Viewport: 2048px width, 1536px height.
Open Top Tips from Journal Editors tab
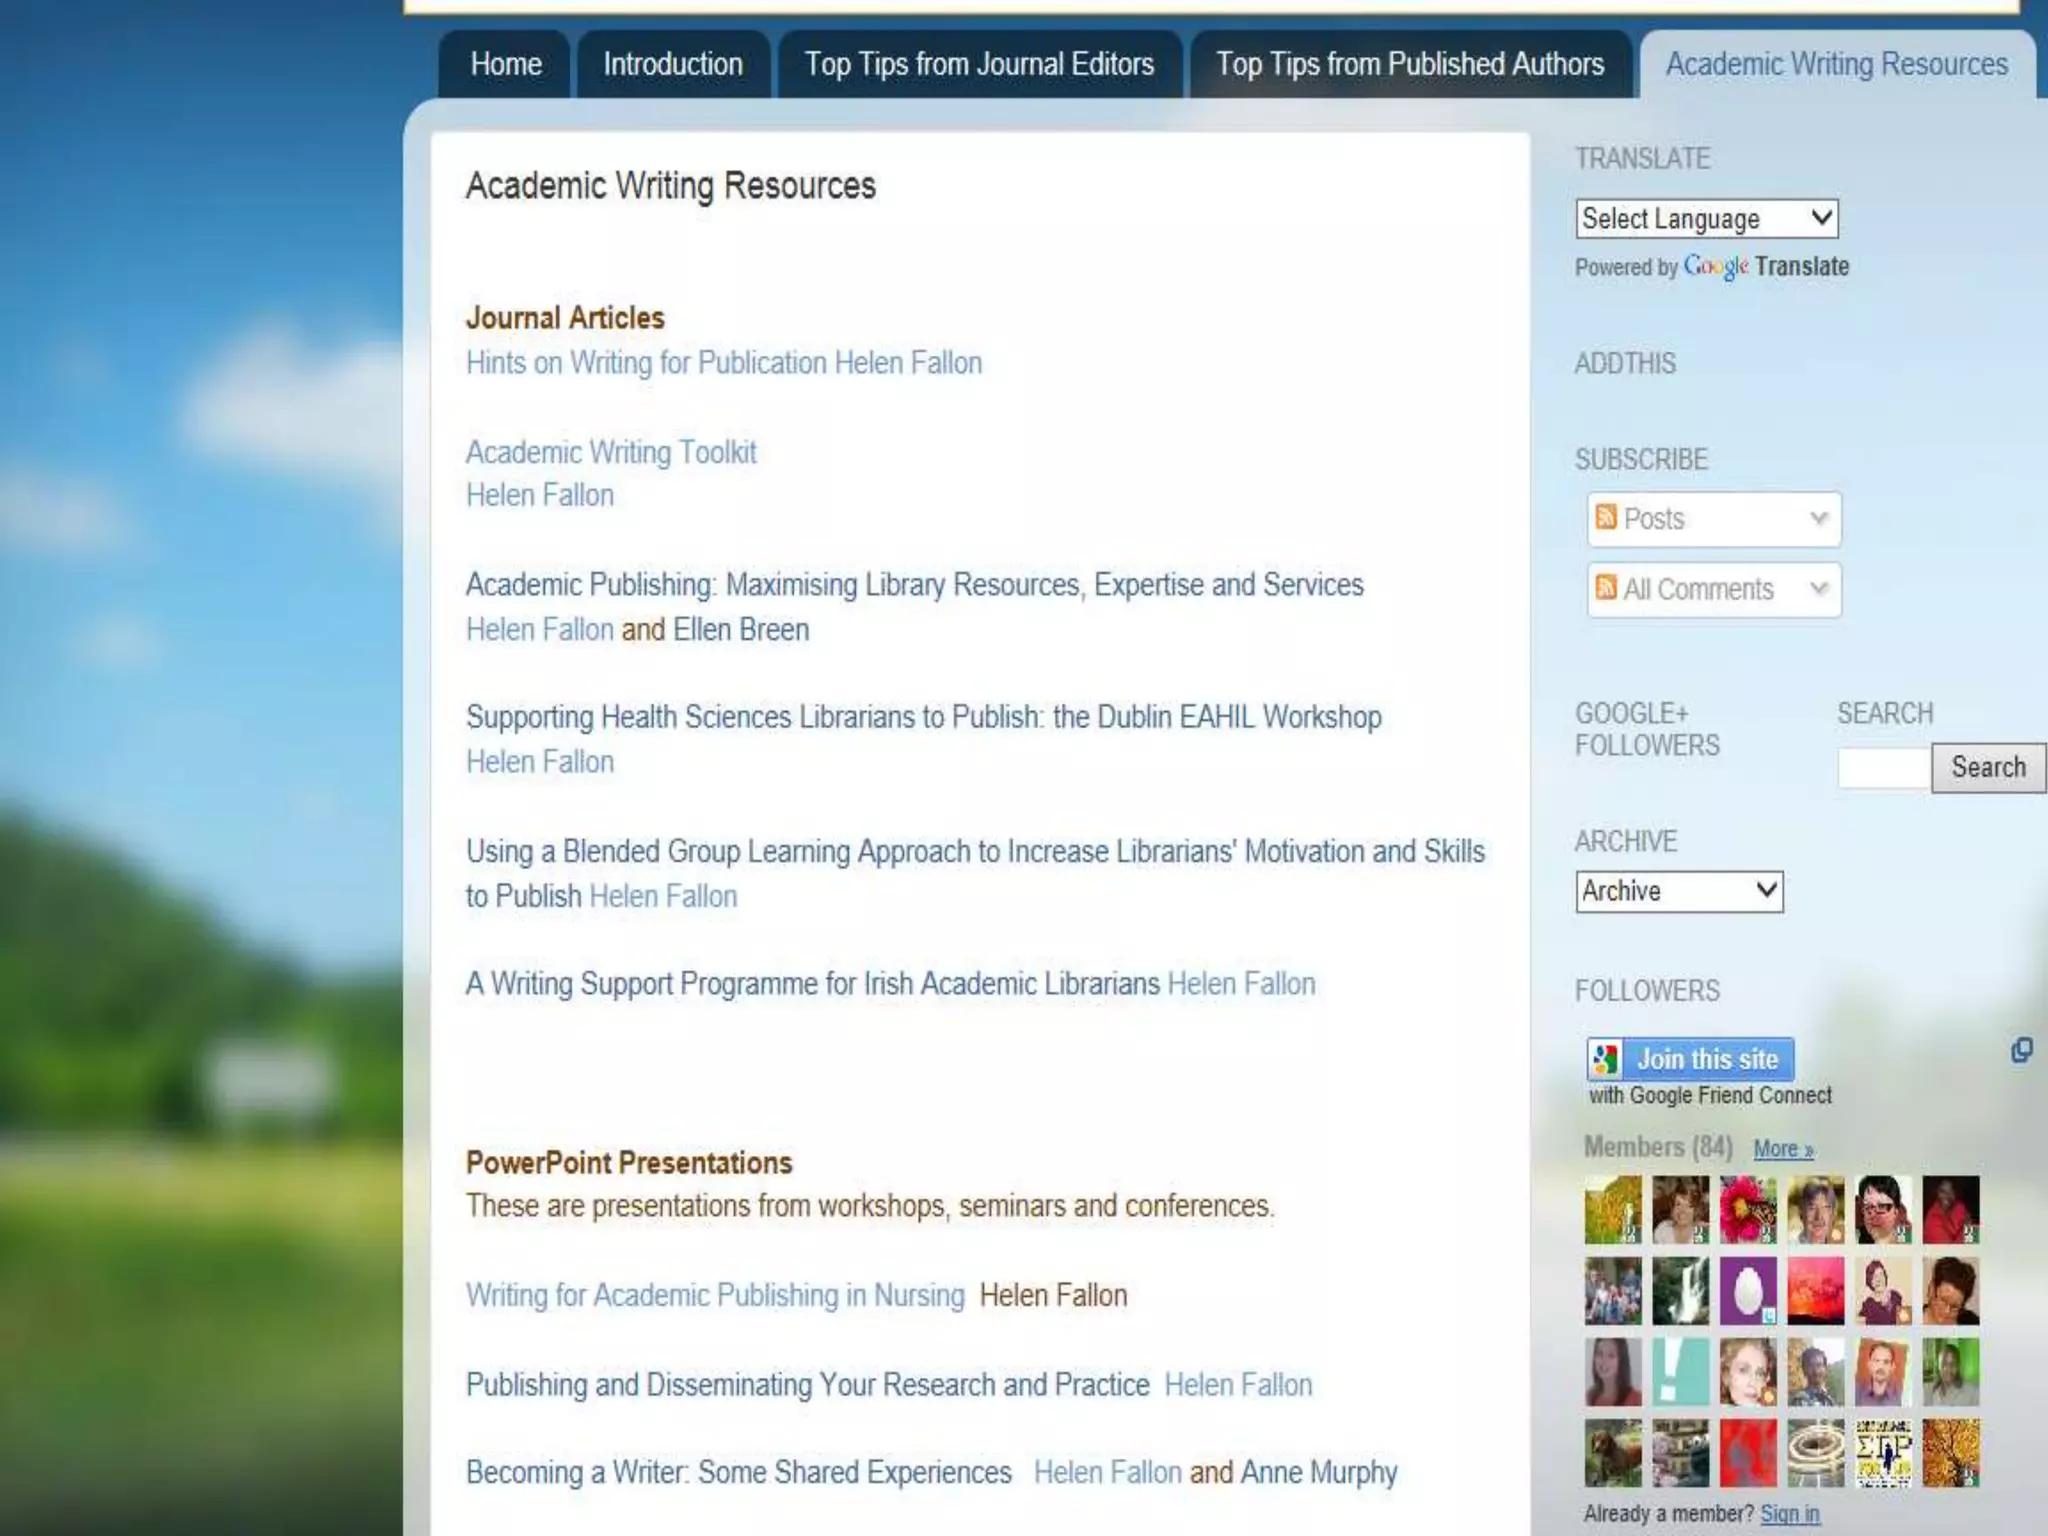tap(979, 65)
